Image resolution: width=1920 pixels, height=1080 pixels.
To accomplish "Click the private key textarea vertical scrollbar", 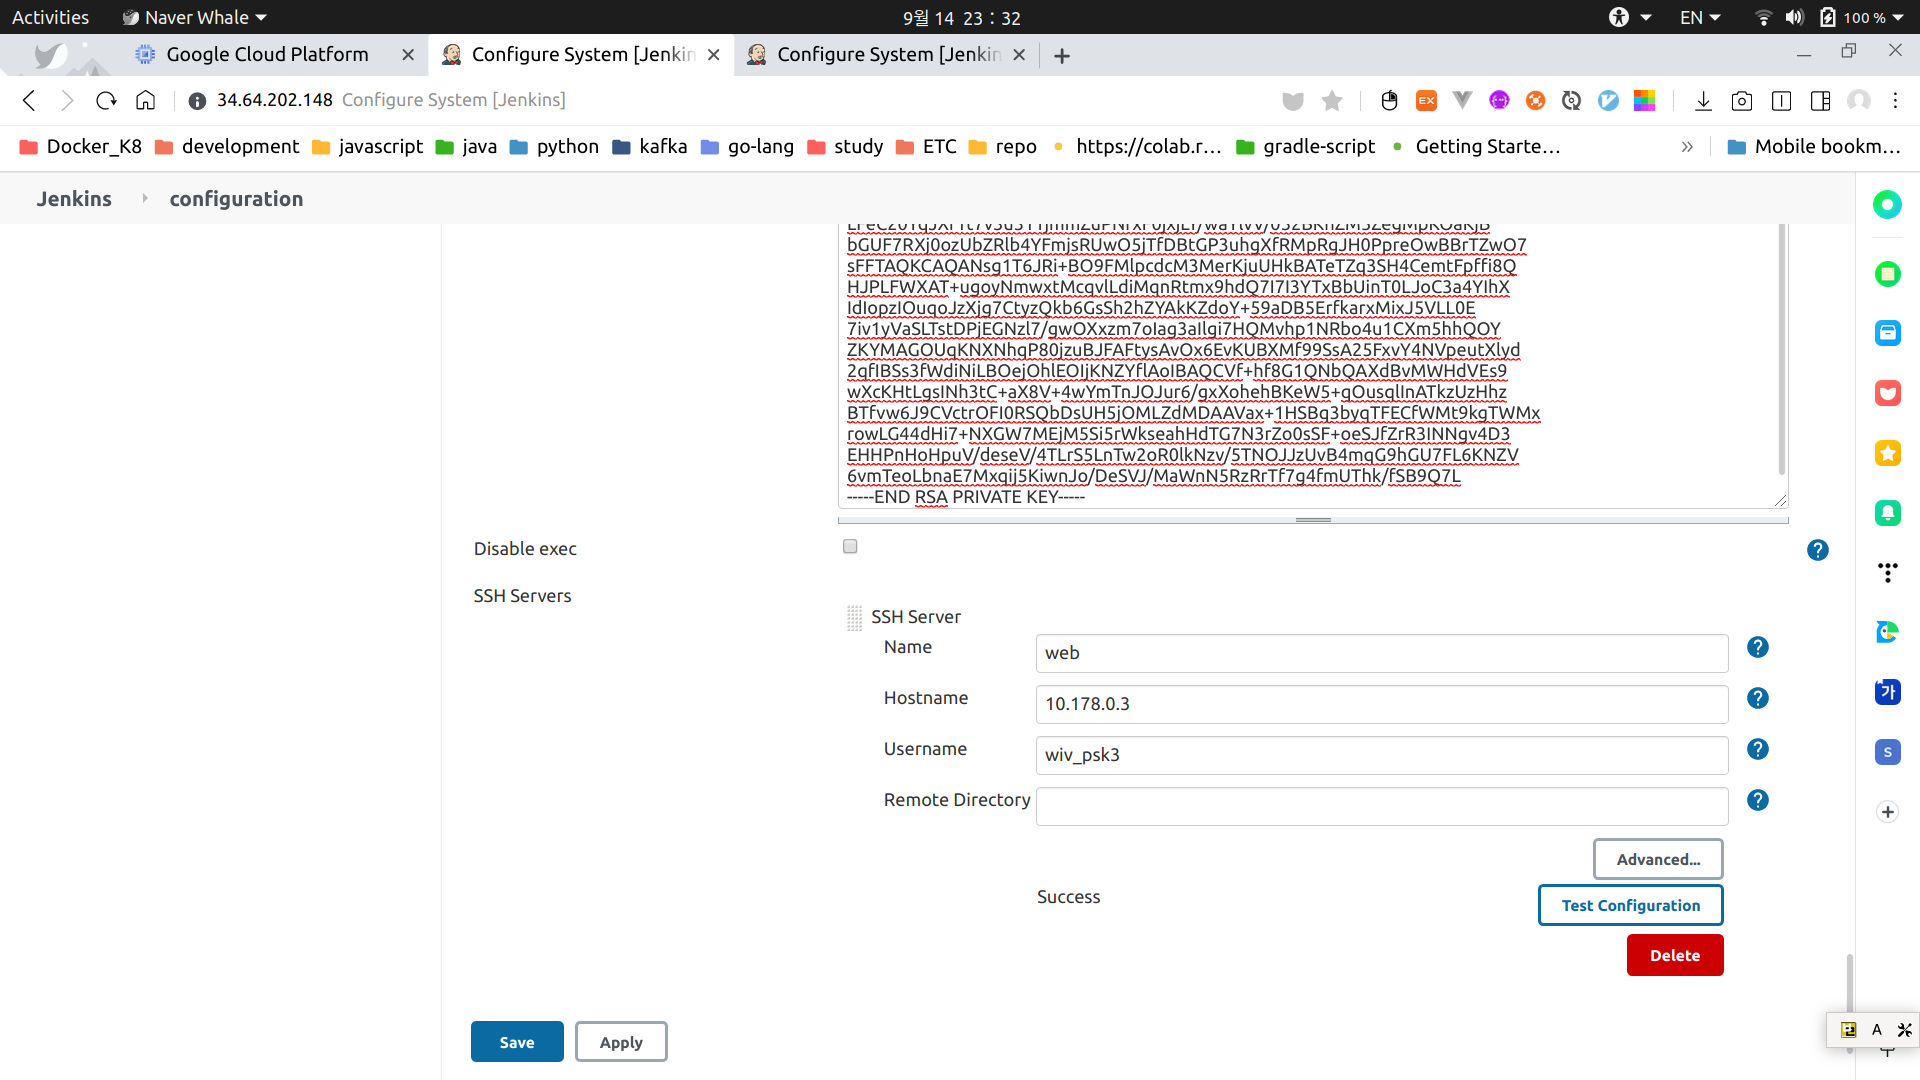I will (1781, 350).
